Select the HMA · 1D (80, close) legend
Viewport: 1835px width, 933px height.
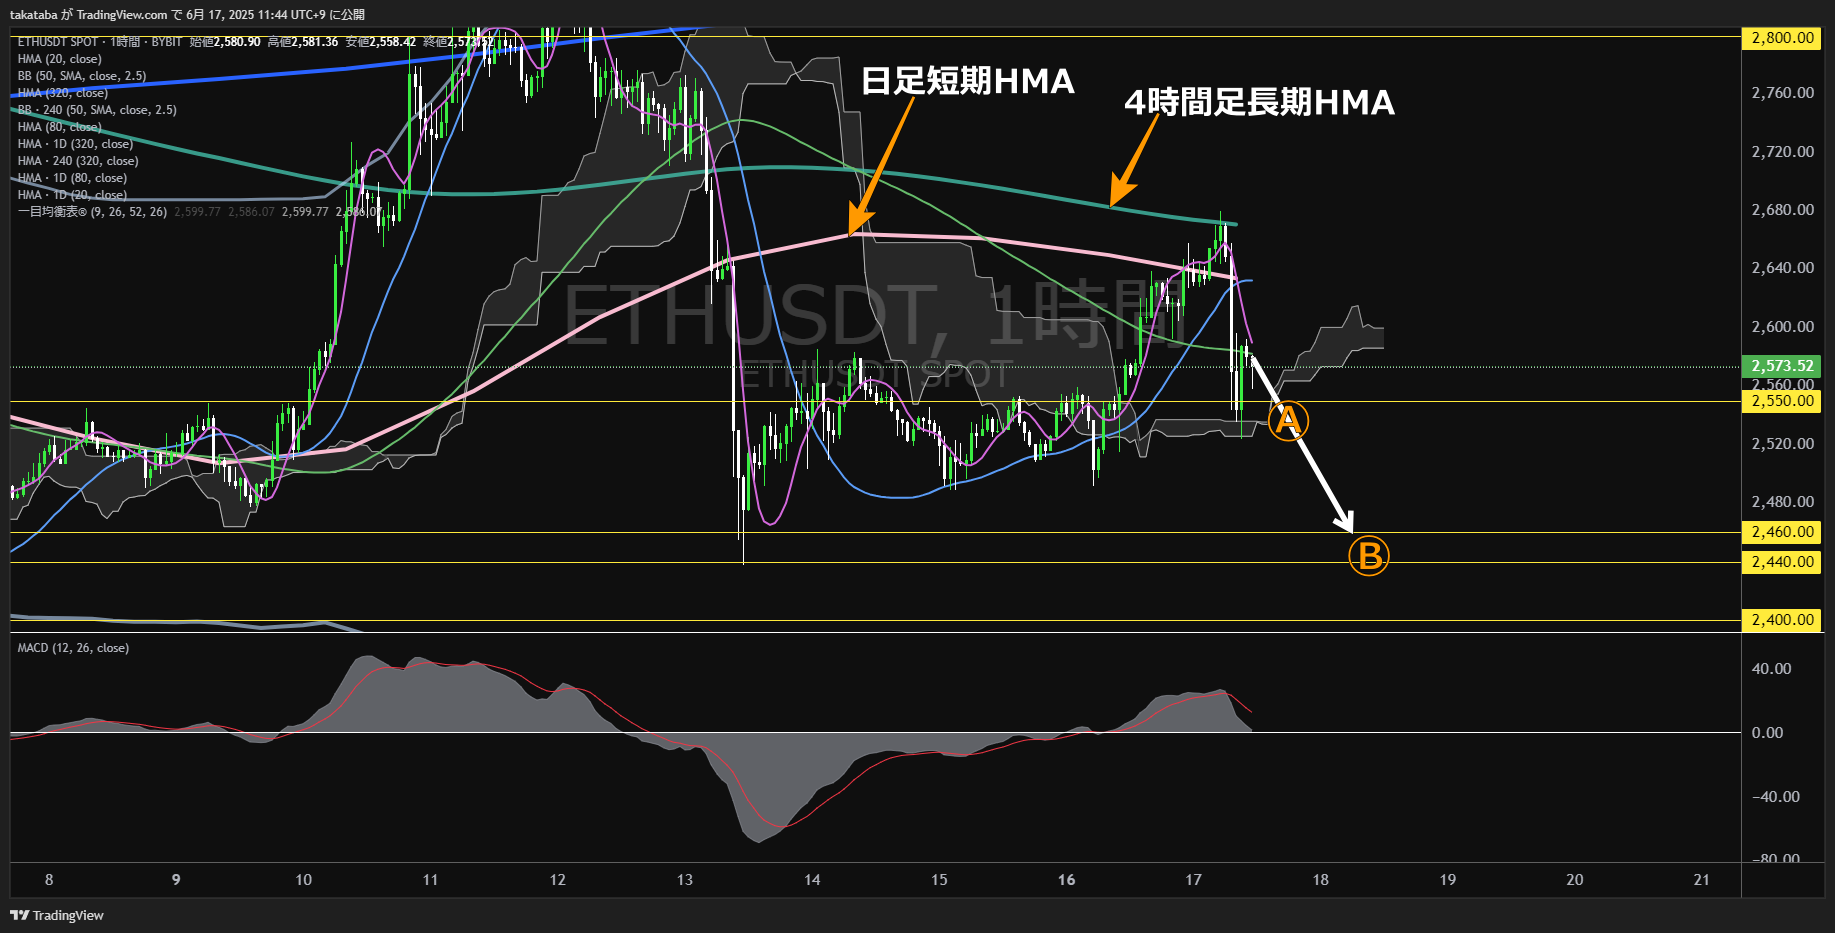(x=72, y=178)
